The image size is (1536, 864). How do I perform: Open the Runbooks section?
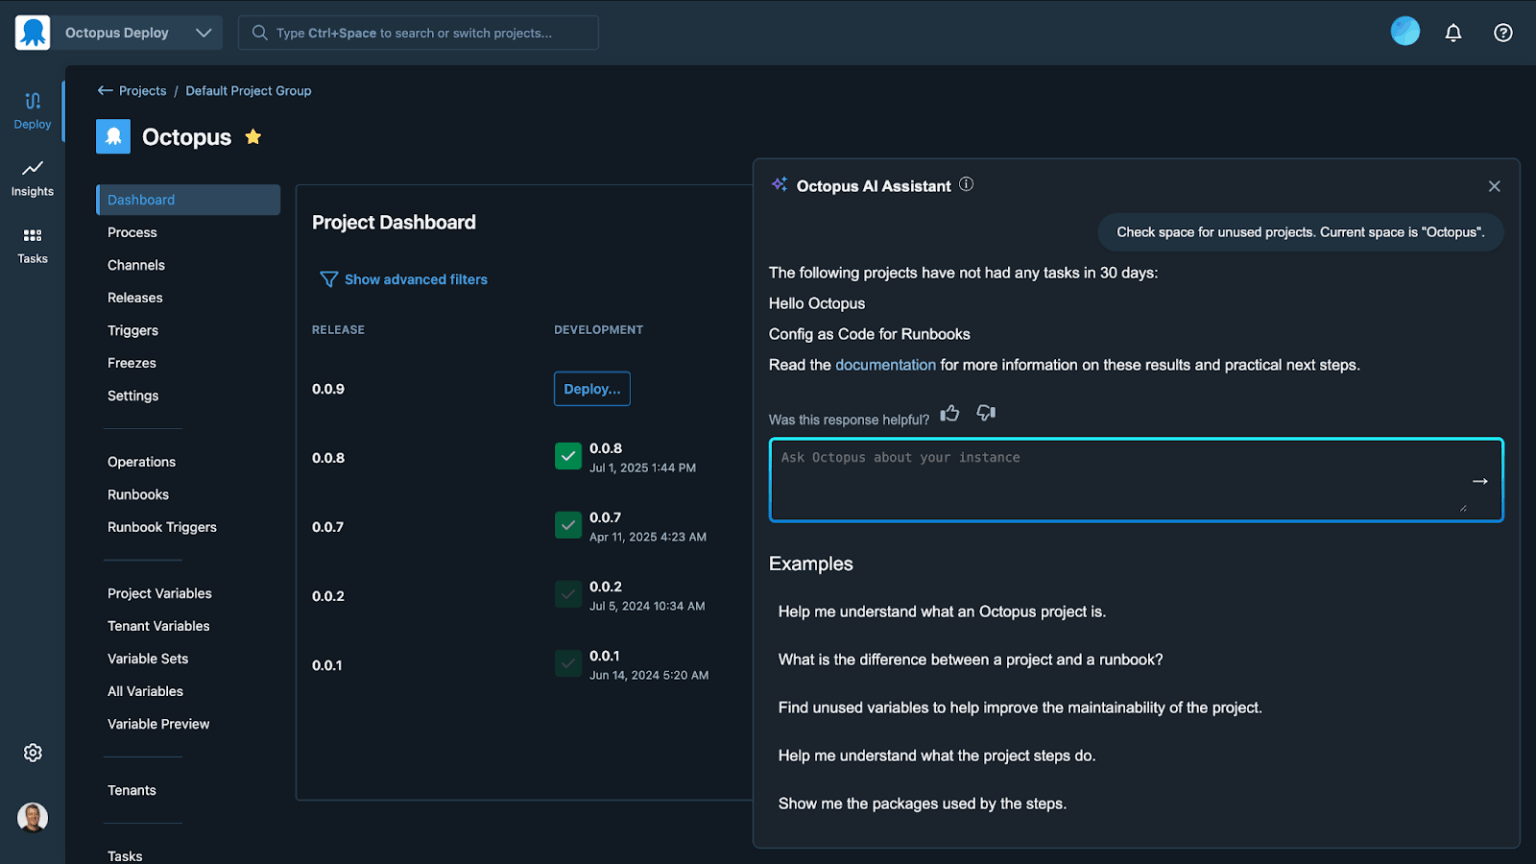coord(138,494)
